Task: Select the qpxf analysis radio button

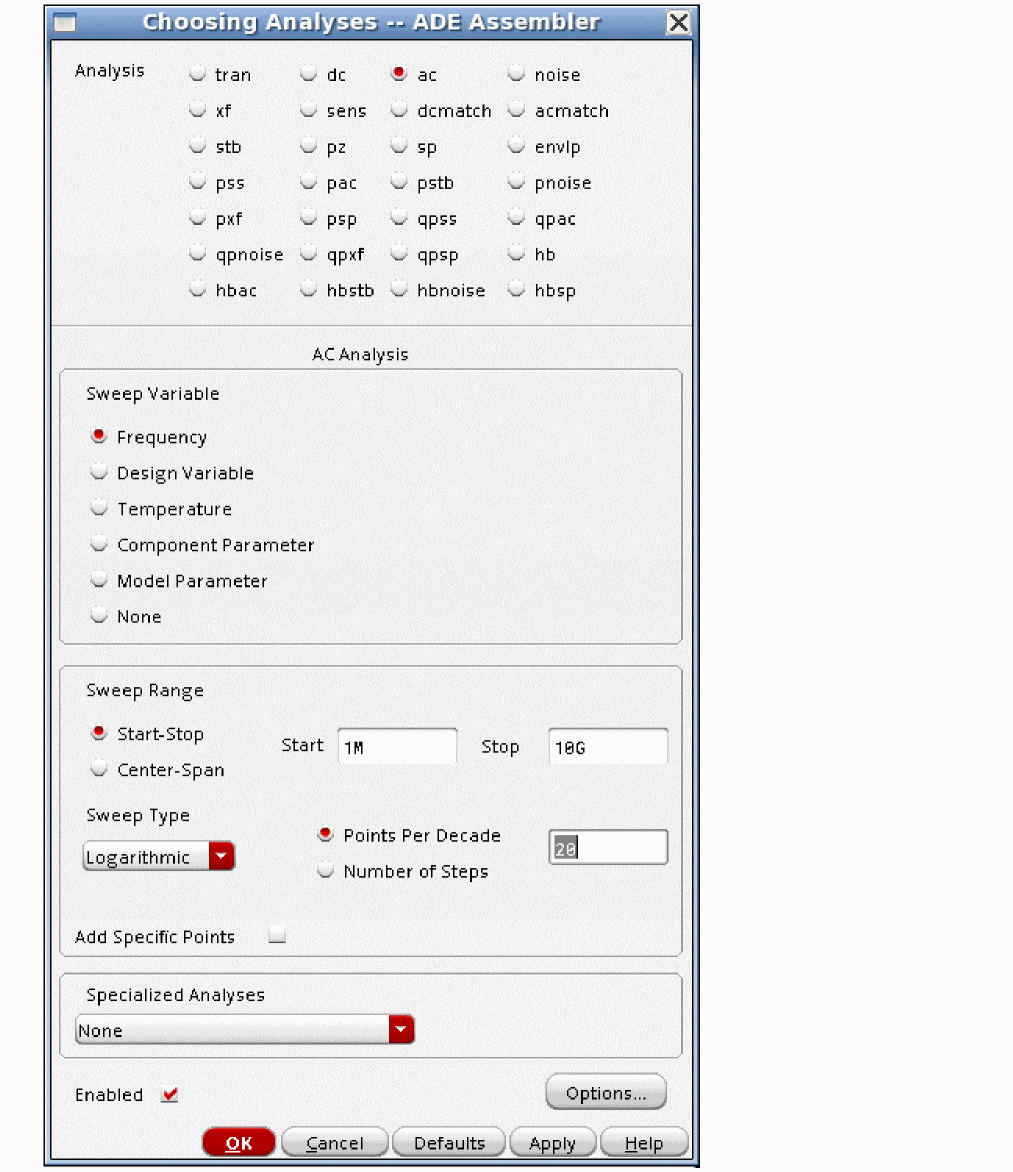Action: (309, 253)
